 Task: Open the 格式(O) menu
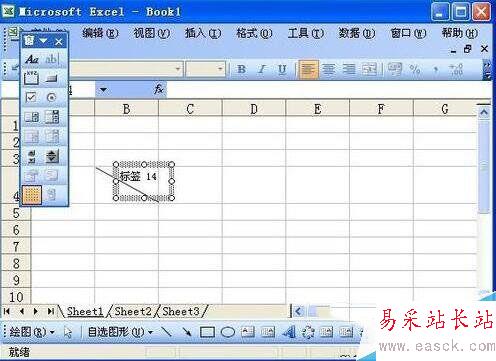[x=254, y=33]
